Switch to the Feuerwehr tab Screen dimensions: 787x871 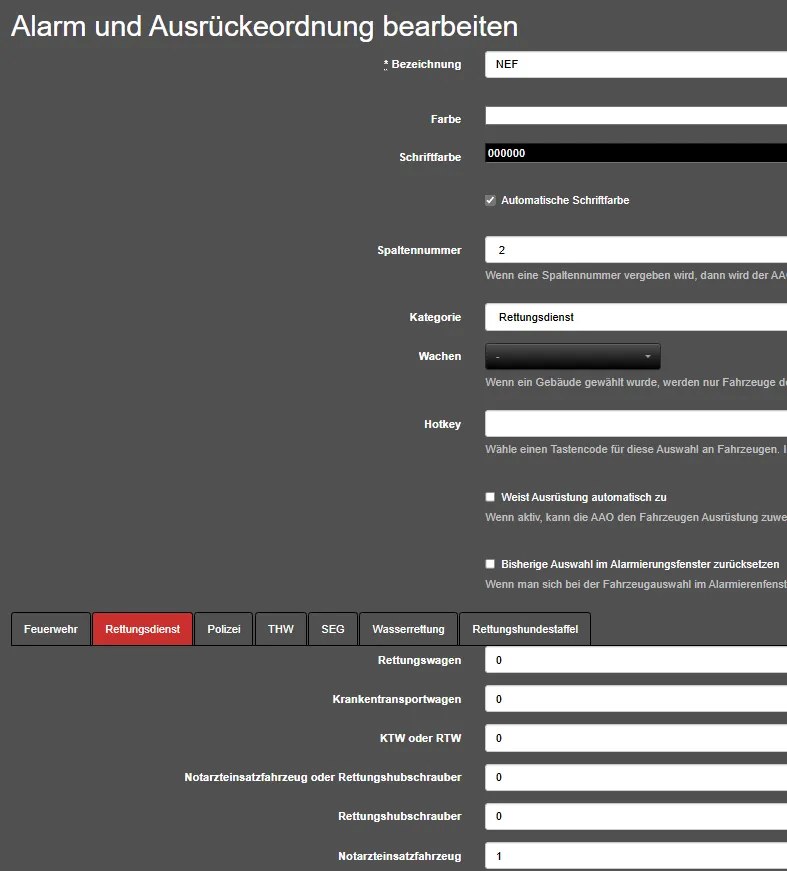tap(51, 629)
